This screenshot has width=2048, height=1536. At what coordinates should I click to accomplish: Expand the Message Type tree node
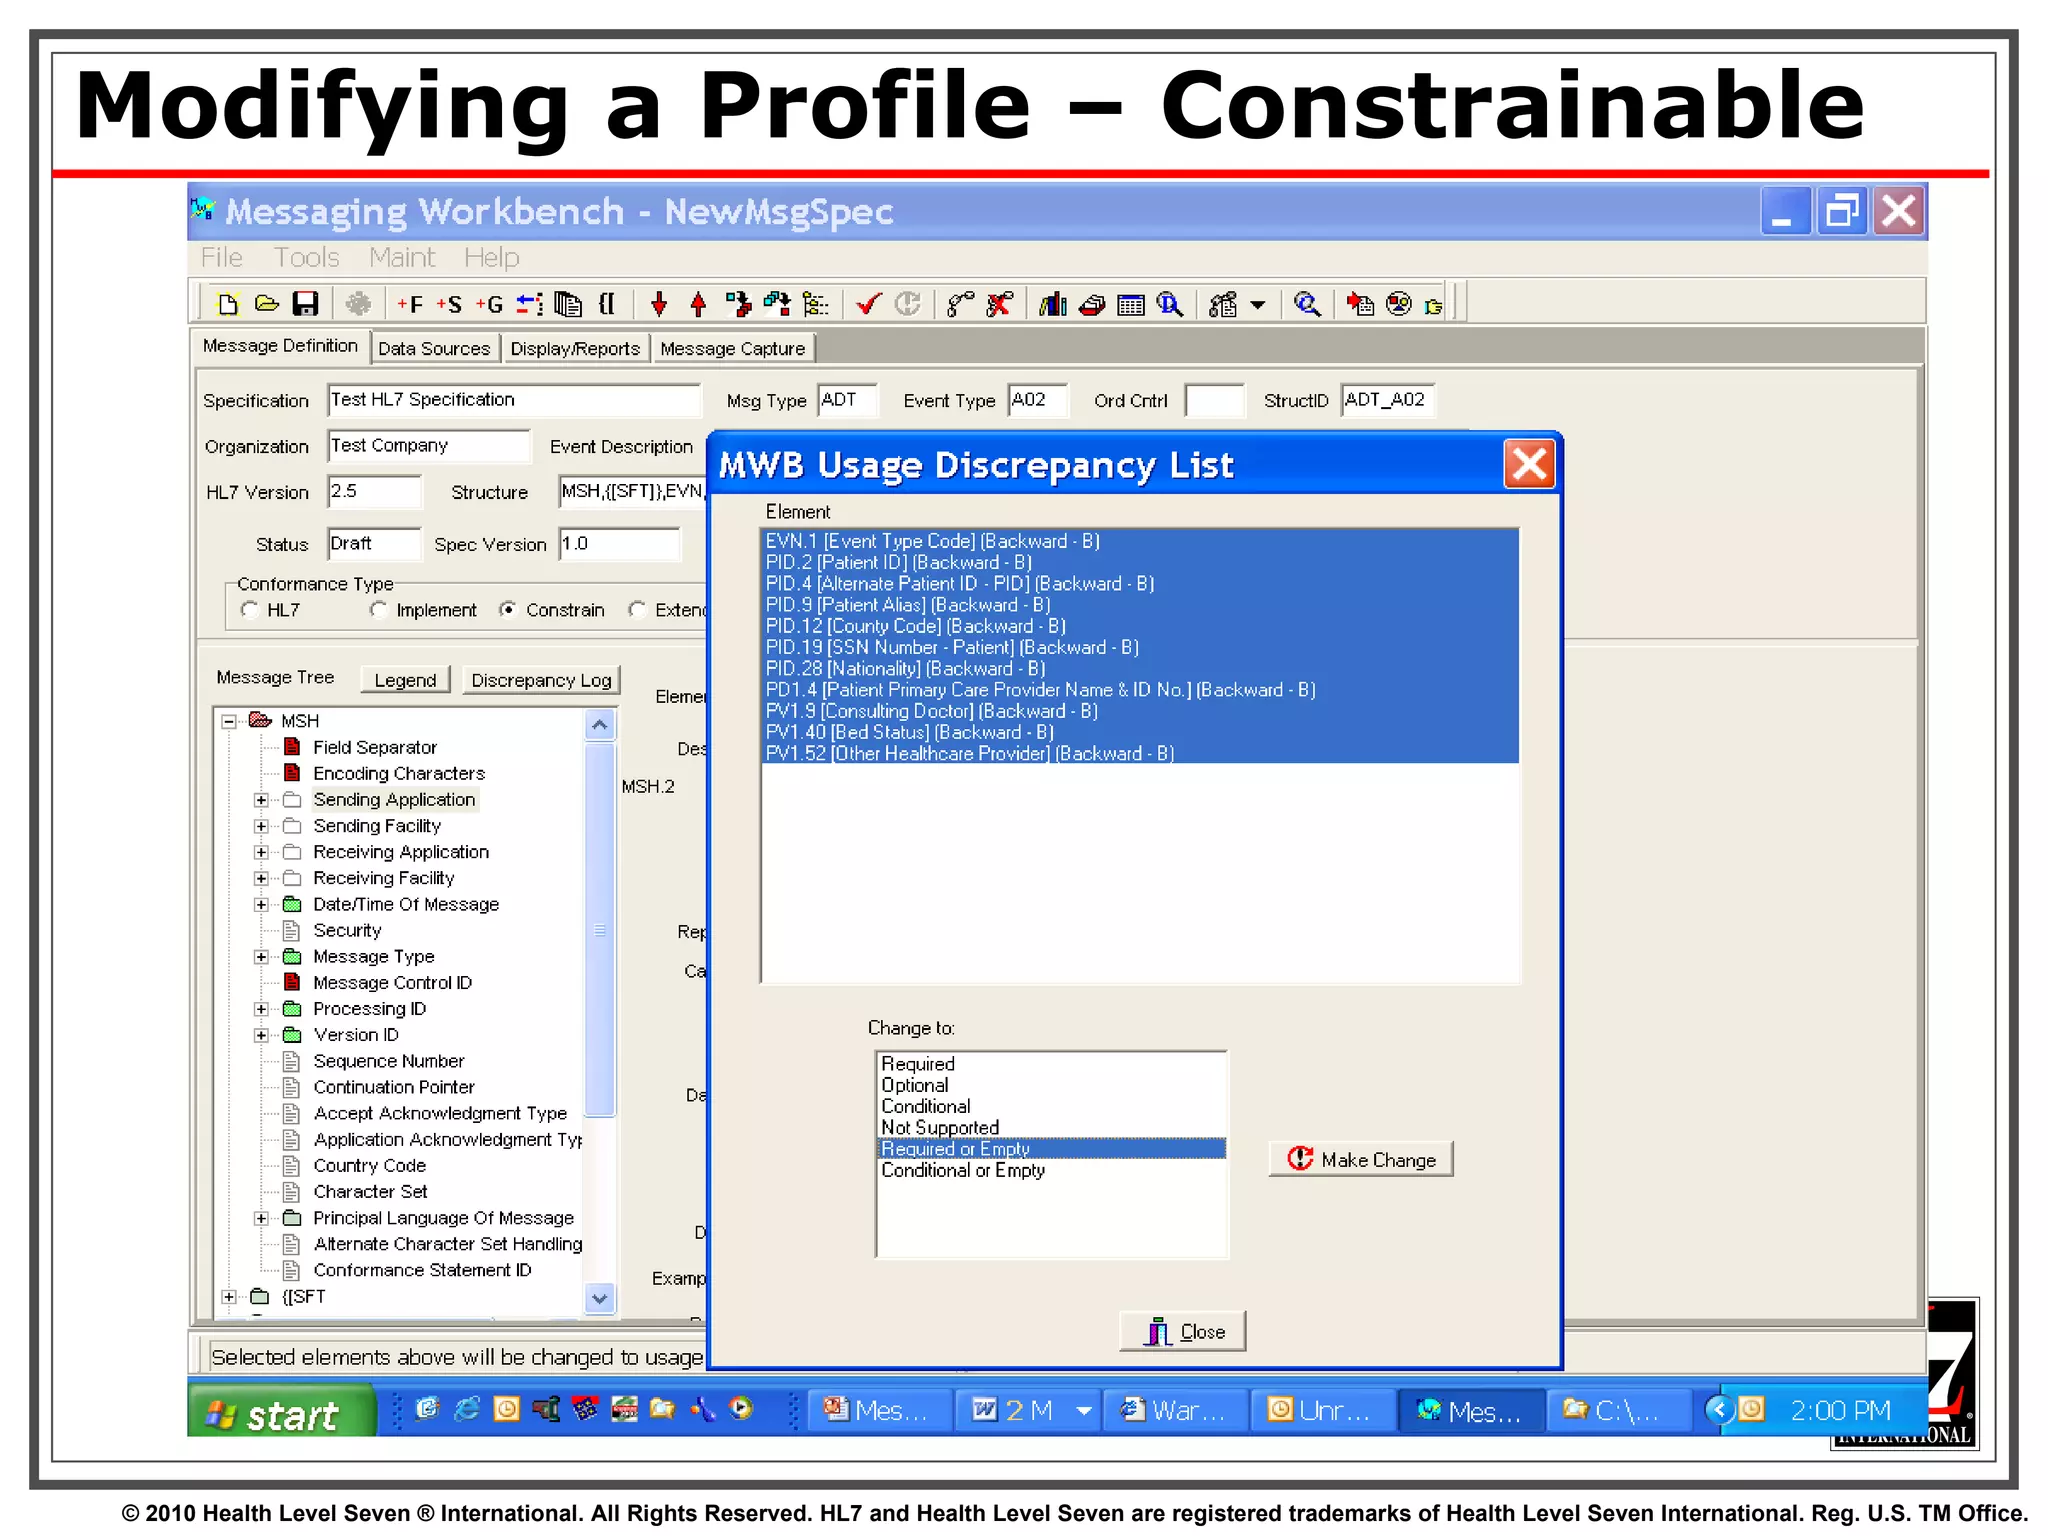coord(261,957)
